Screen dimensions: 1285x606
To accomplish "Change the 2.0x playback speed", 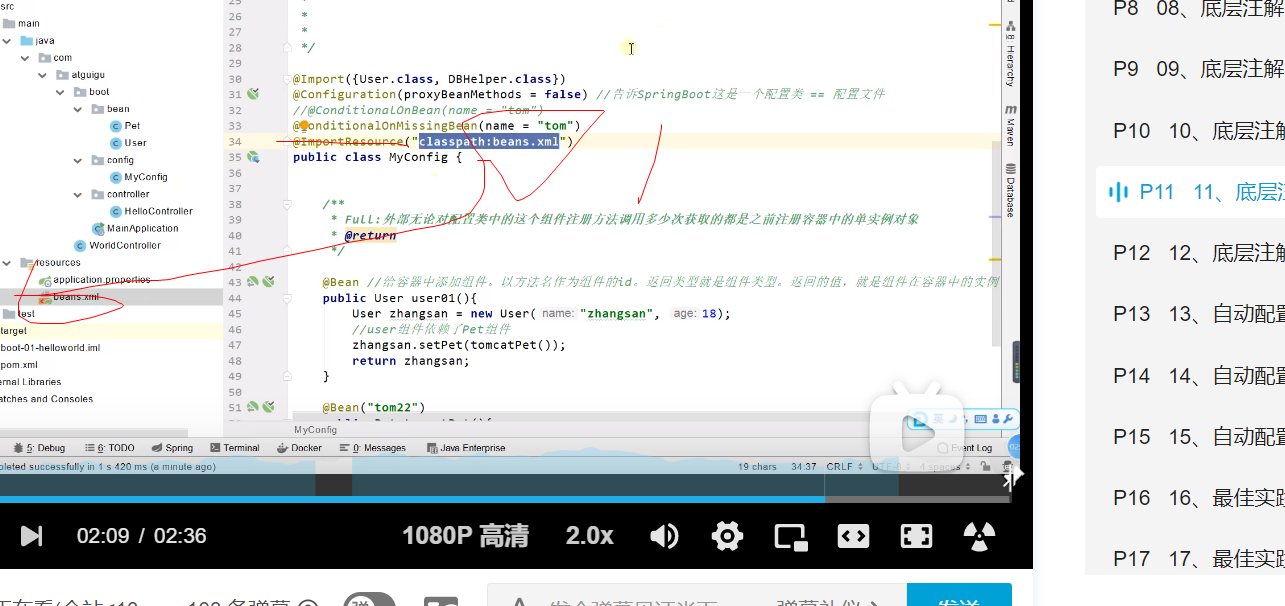I will click(590, 536).
